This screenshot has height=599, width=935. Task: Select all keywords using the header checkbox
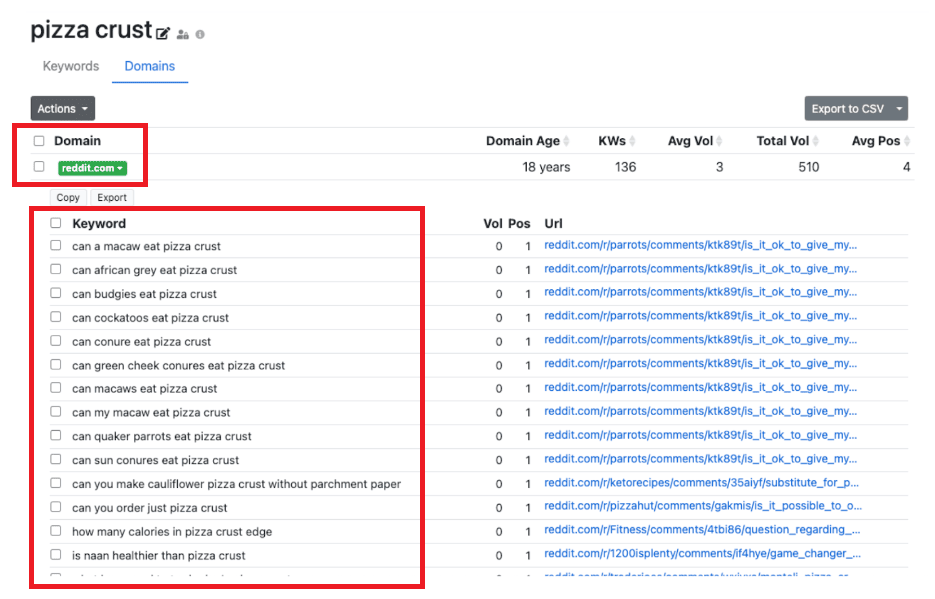coord(55,223)
